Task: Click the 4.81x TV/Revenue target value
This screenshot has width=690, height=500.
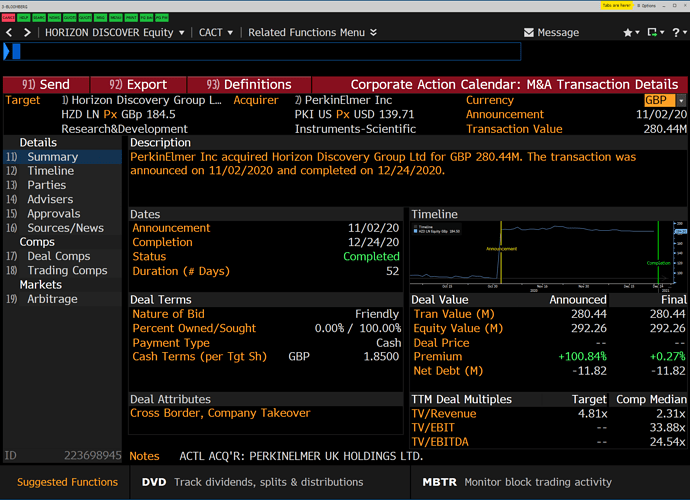Action: [x=592, y=414]
